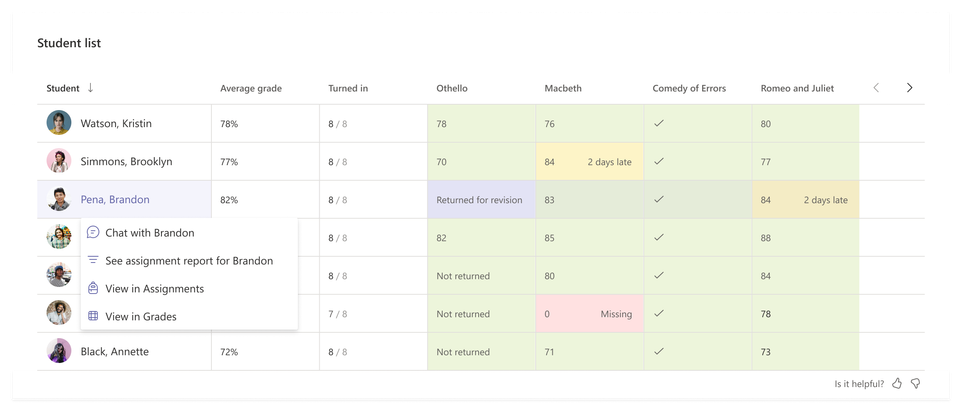Select View in Assignments option
This screenshot has width=962, height=411.
click(x=189, y=288)
